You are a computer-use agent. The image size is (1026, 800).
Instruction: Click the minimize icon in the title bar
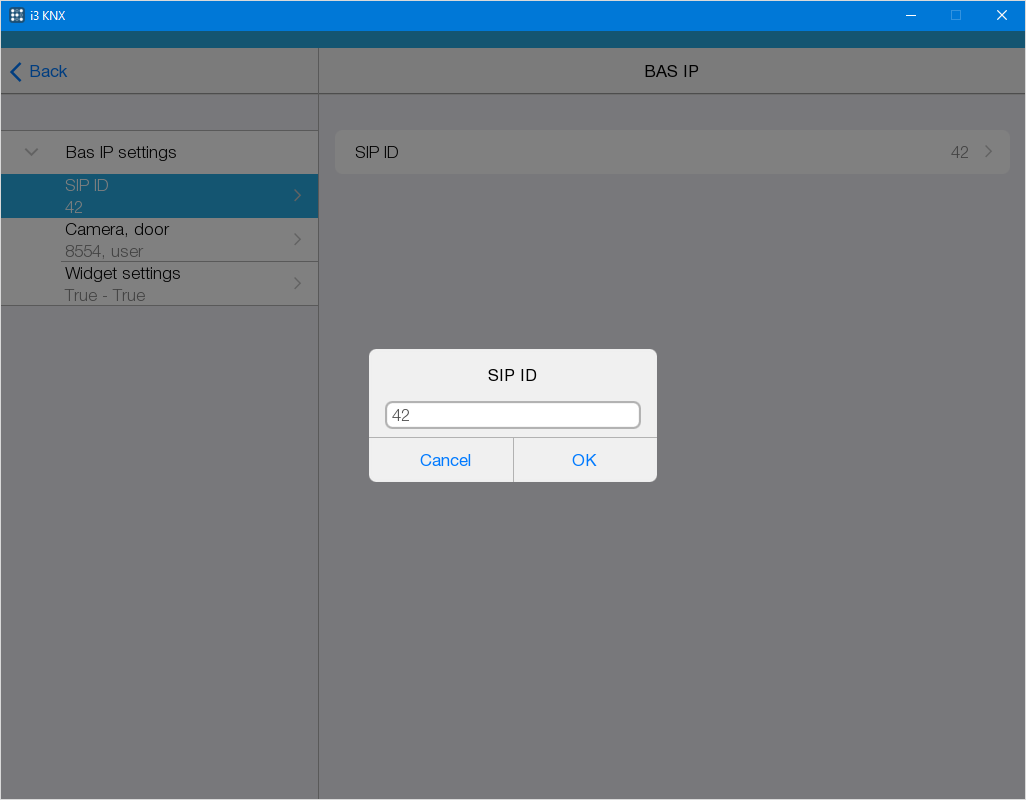click(x=910, y=15)
